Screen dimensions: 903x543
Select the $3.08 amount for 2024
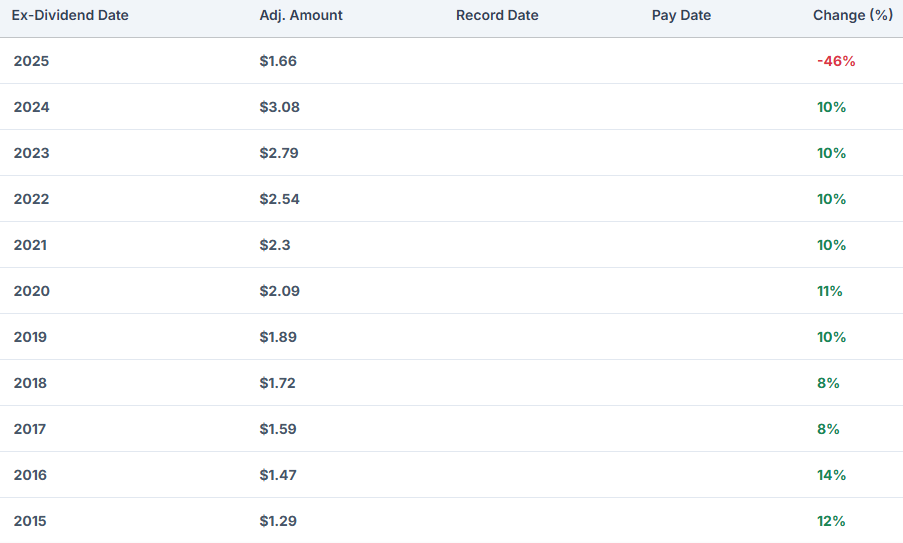click(x=279, y=107)
